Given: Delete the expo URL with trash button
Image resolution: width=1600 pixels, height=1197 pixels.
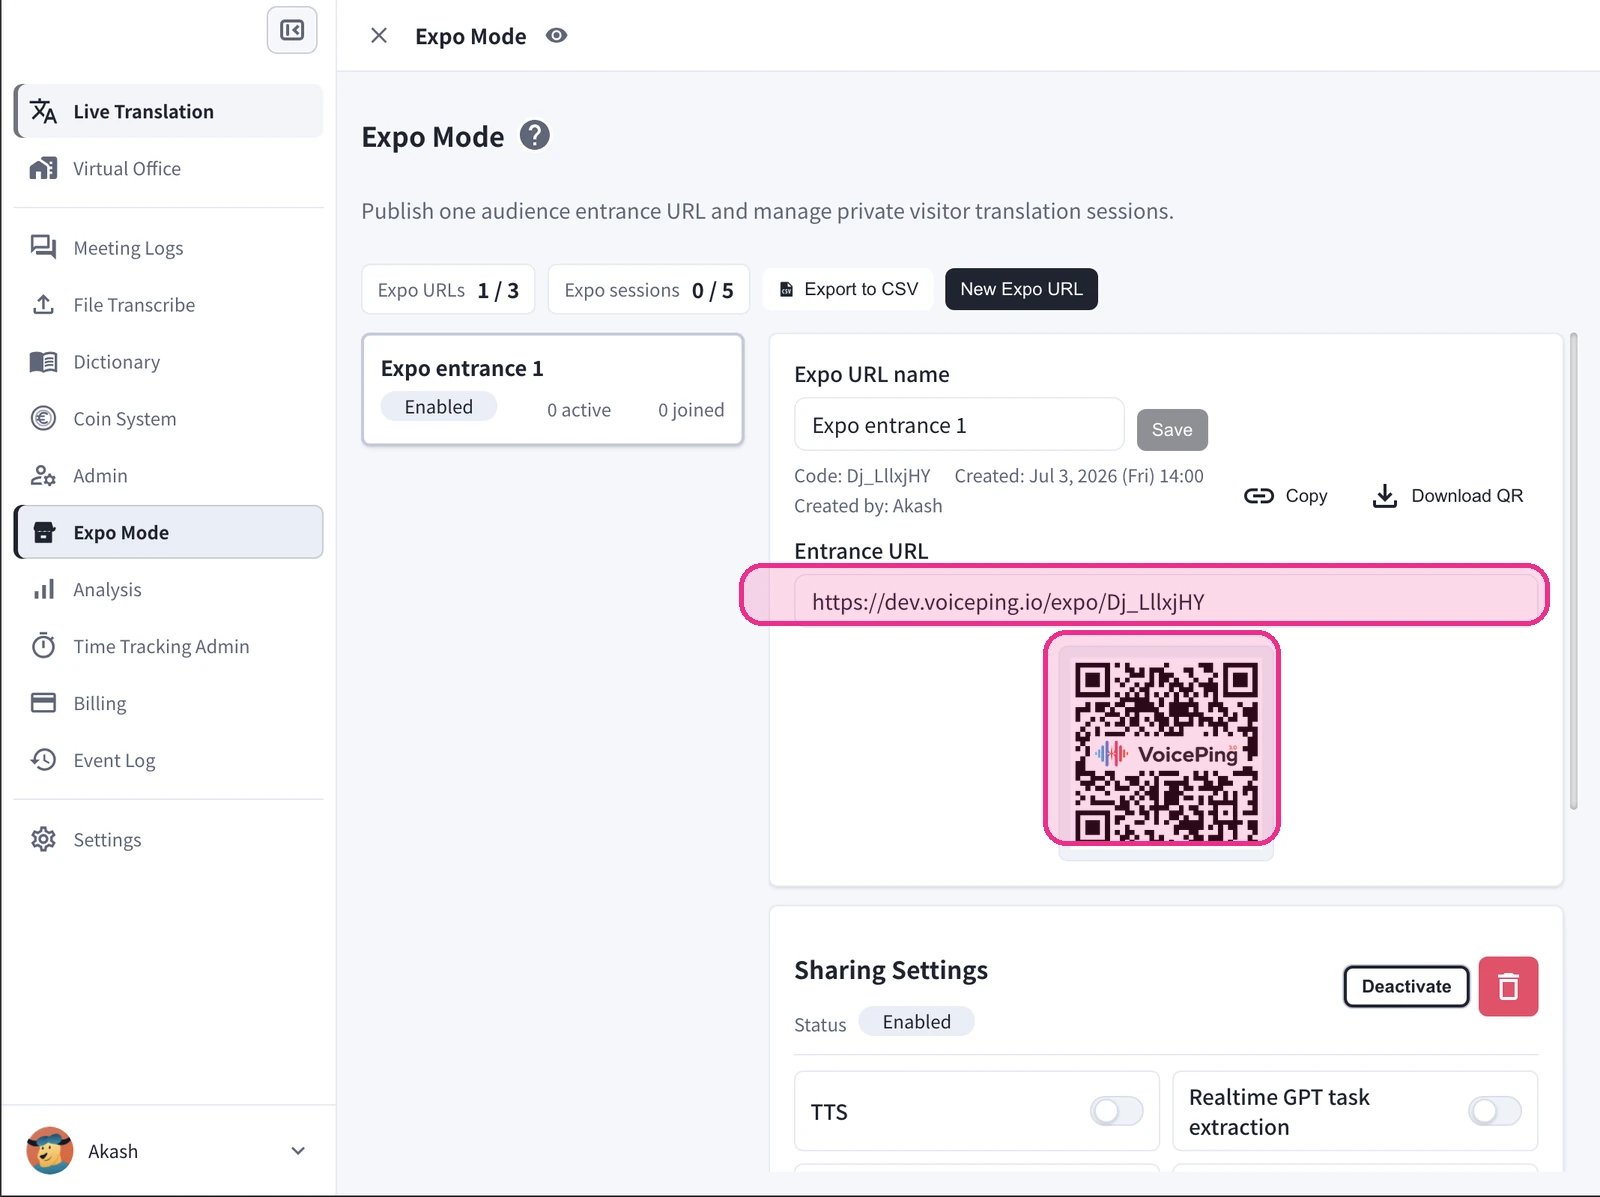Looking at the screenshot, I should [1508, 987].
